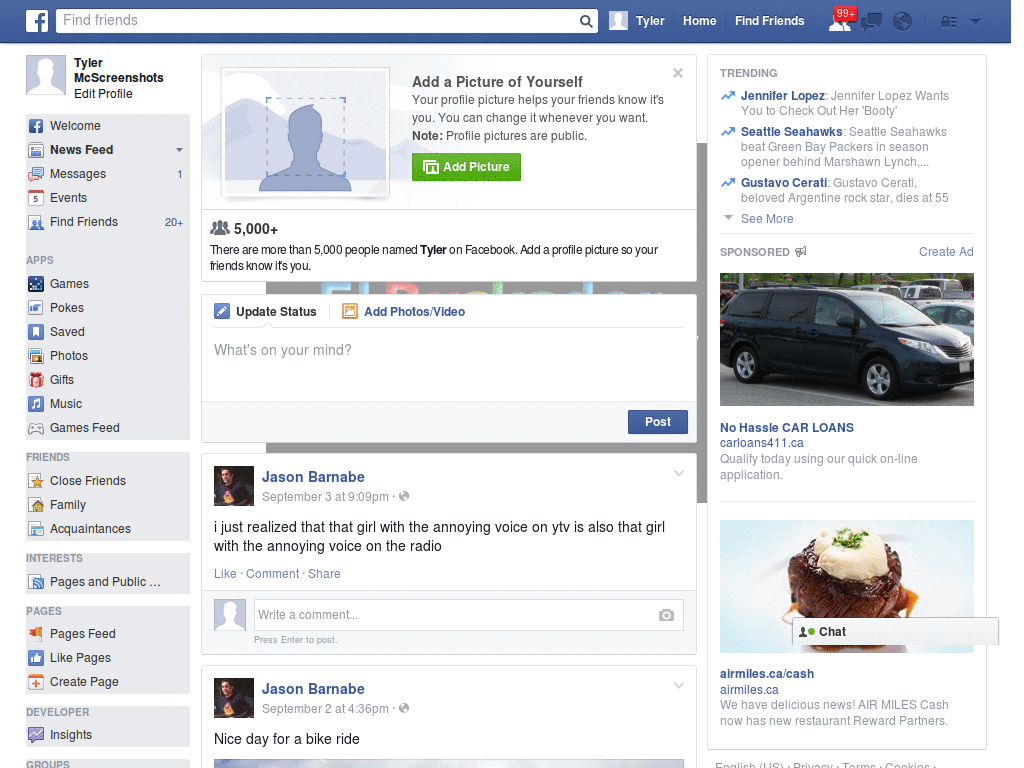Viewport: 1024px width, 768px height.
Task: Click Like on the ytv post
Action: pos(225,573)
